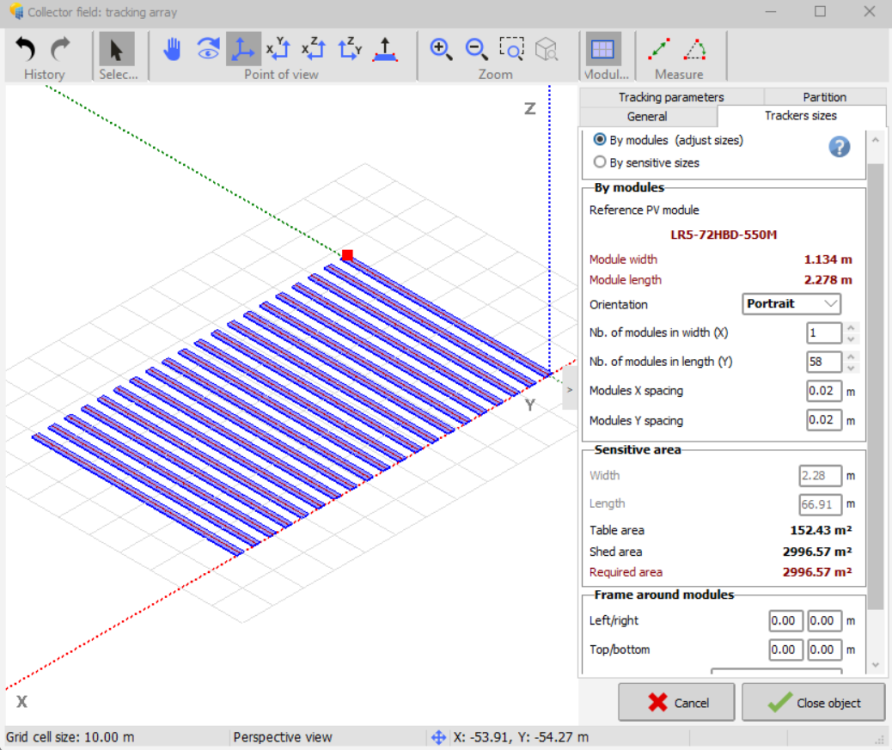Image resolution: width=892 pixels, height=750 pixels.
Task: Click the Cancel button
Action: 677,703
